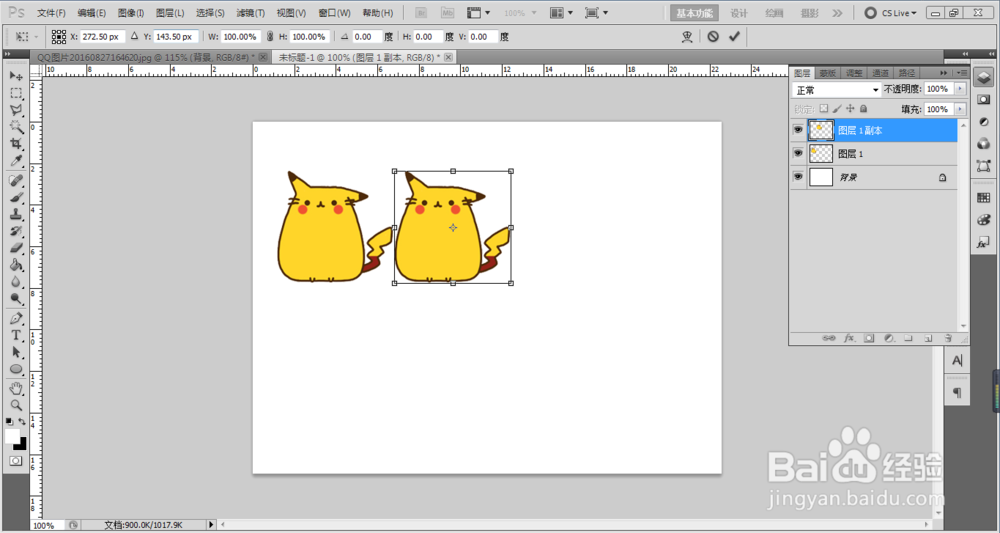
Task: Open the layer style fx dropdown
Action: (x=849, y=339)
